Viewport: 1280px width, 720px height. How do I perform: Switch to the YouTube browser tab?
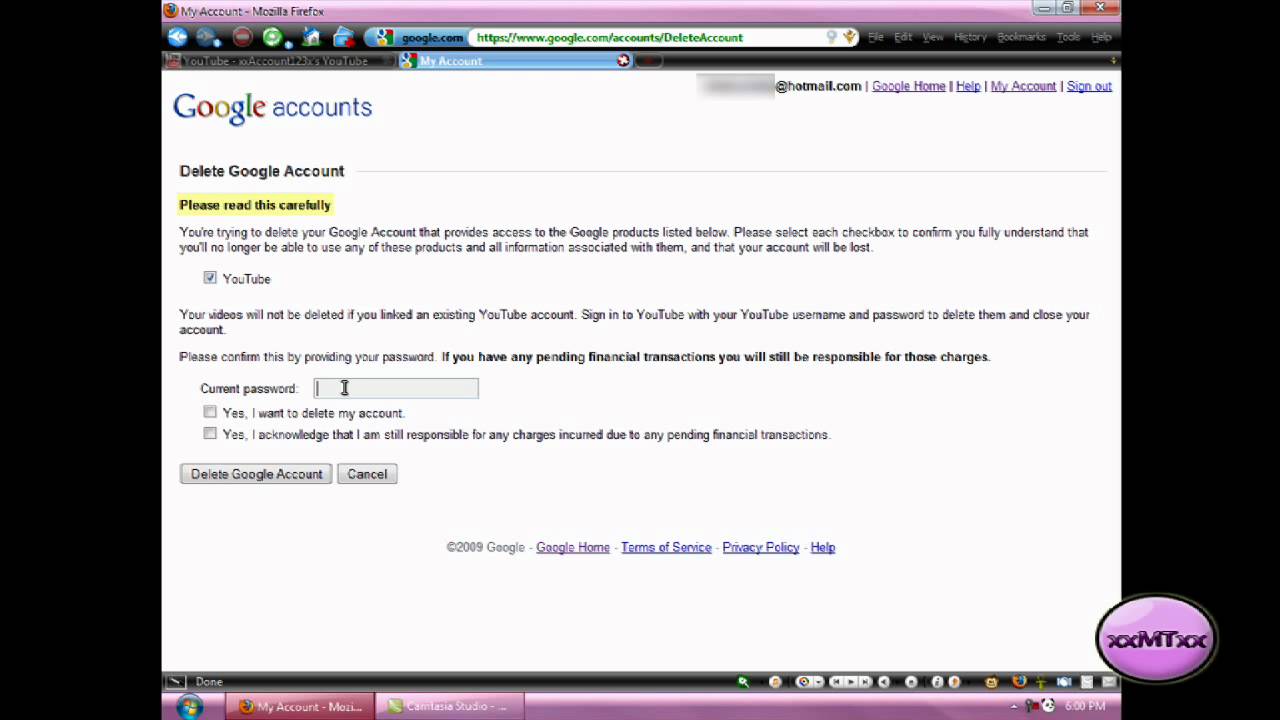pos(279,61)
